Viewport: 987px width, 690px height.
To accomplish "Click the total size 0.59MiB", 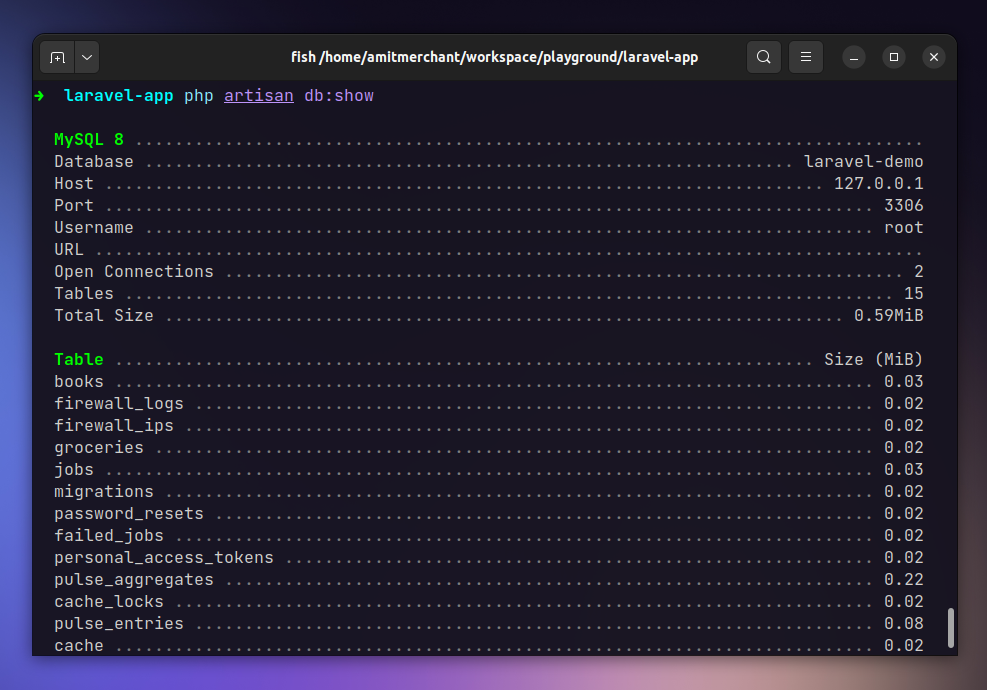I will tap(888, 315).
